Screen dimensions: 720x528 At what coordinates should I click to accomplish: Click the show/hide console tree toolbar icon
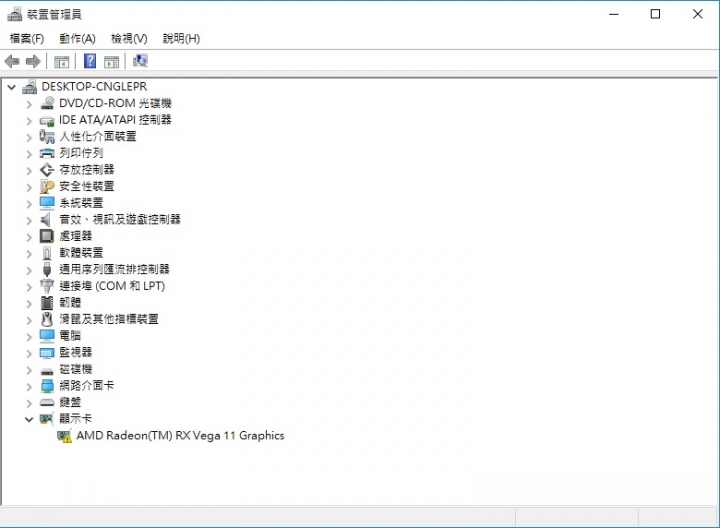[62, 62]
